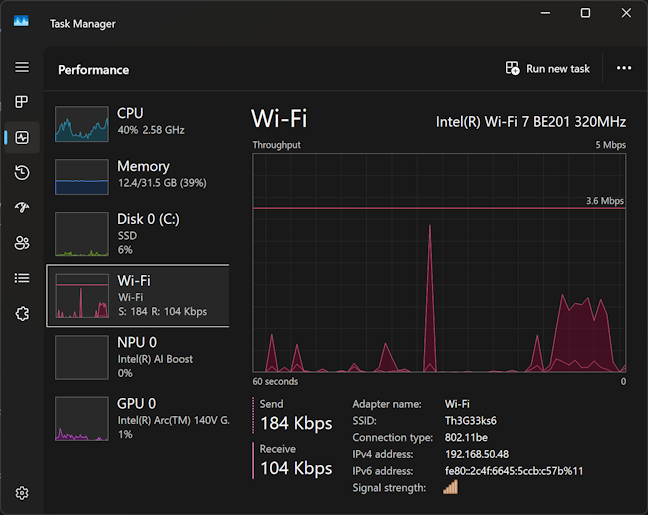Click the Adapter name: label
Screen dimensions: 648x515
pos(387,404)
